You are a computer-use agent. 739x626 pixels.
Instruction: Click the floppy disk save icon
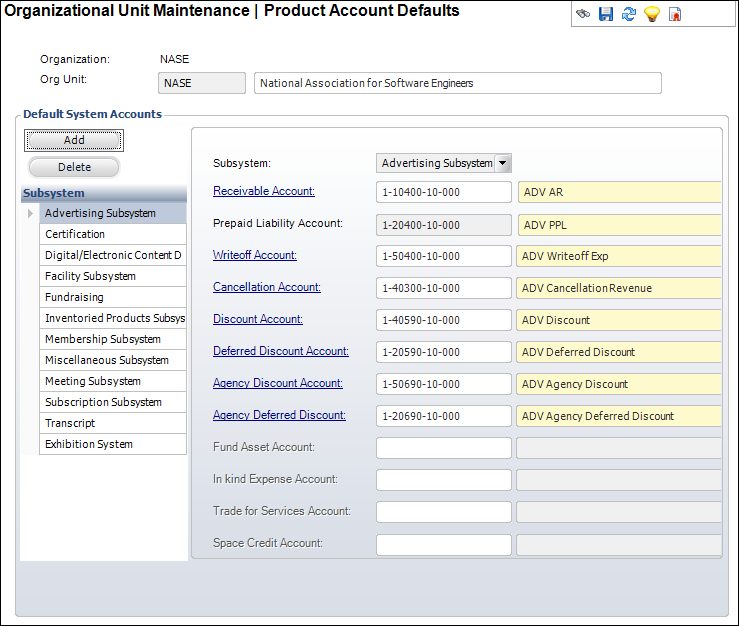[606, 15]
